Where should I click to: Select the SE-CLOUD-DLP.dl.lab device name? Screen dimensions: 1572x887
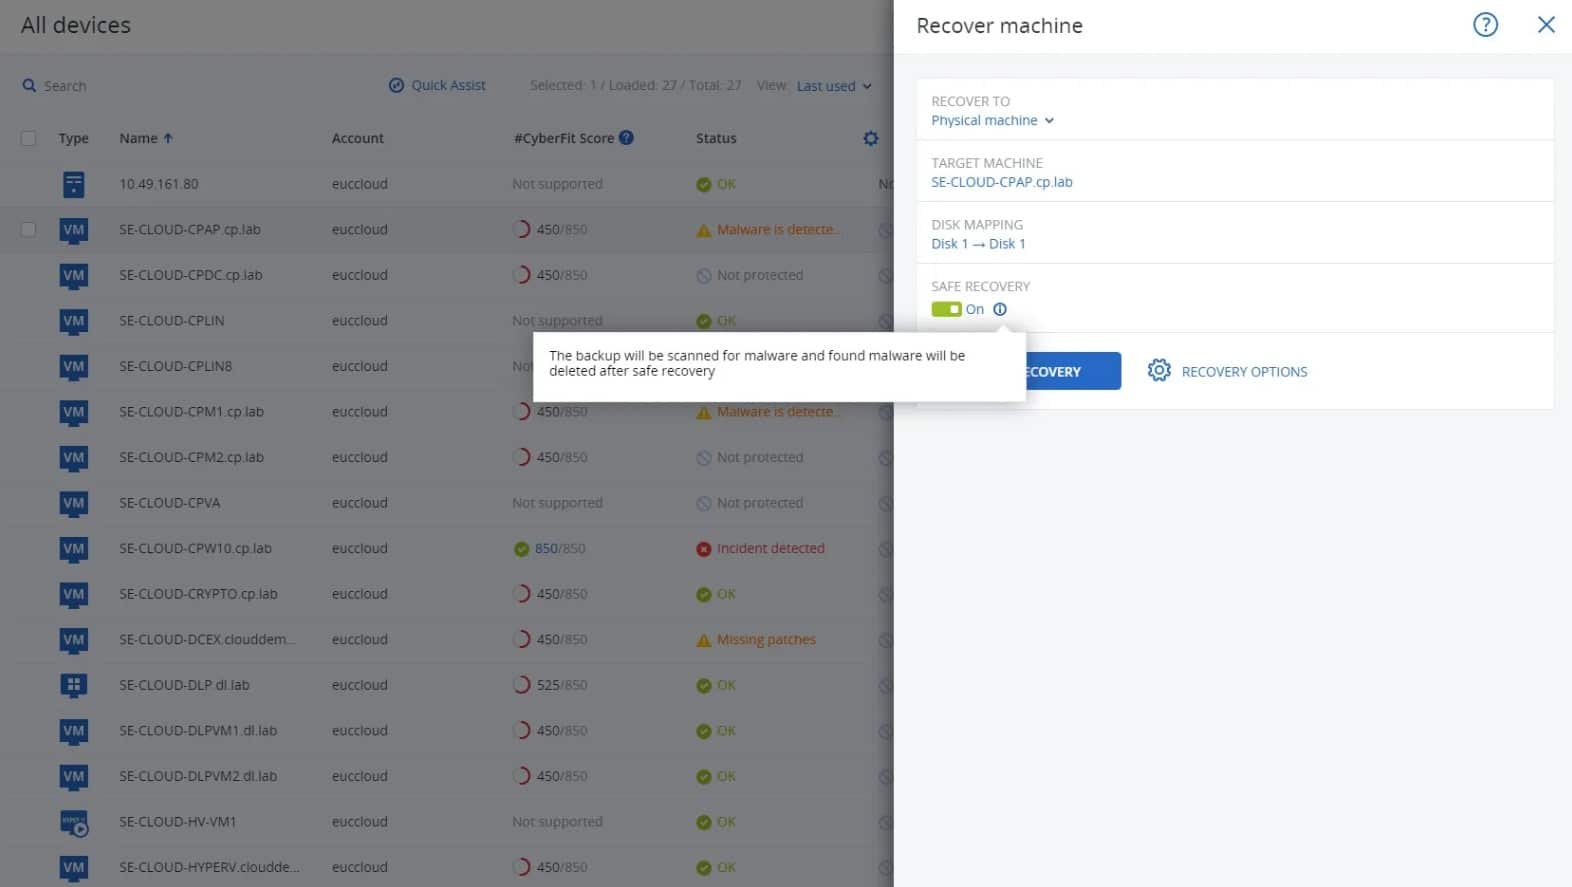tap(184, 685)
